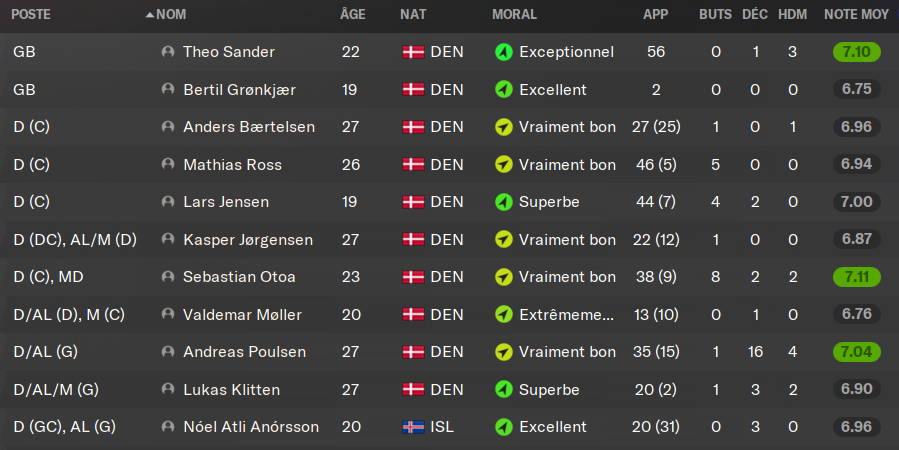Screen dimensions: 899x450
Task: Sort table by NOTE MOY header
Action: tap(856, 15)
